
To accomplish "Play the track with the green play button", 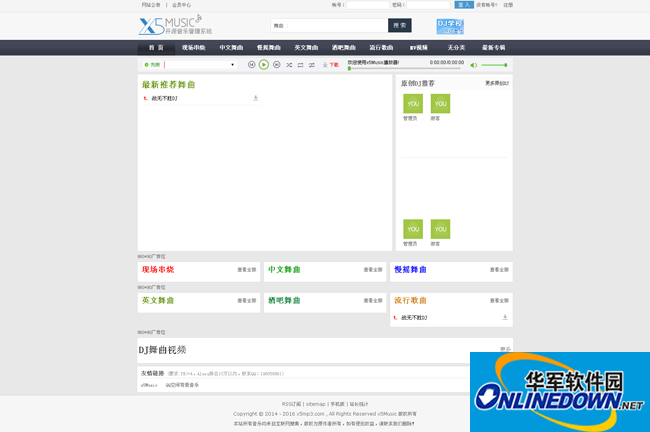I will (x=264, y=65).
